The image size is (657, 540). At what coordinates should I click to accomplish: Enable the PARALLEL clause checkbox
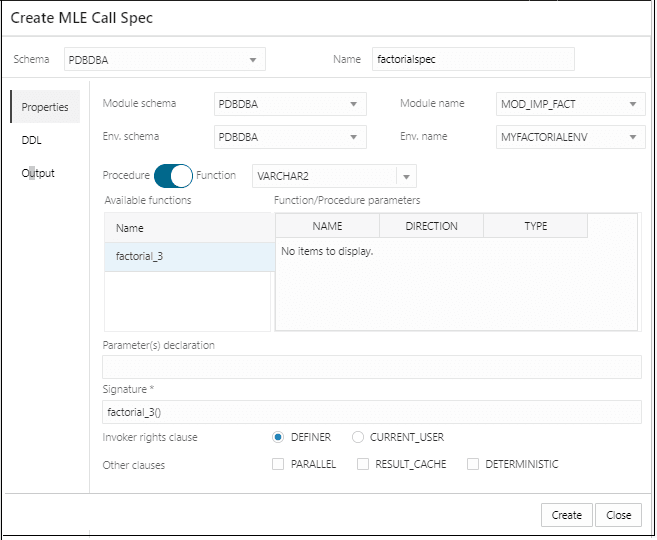click(278, 464)
